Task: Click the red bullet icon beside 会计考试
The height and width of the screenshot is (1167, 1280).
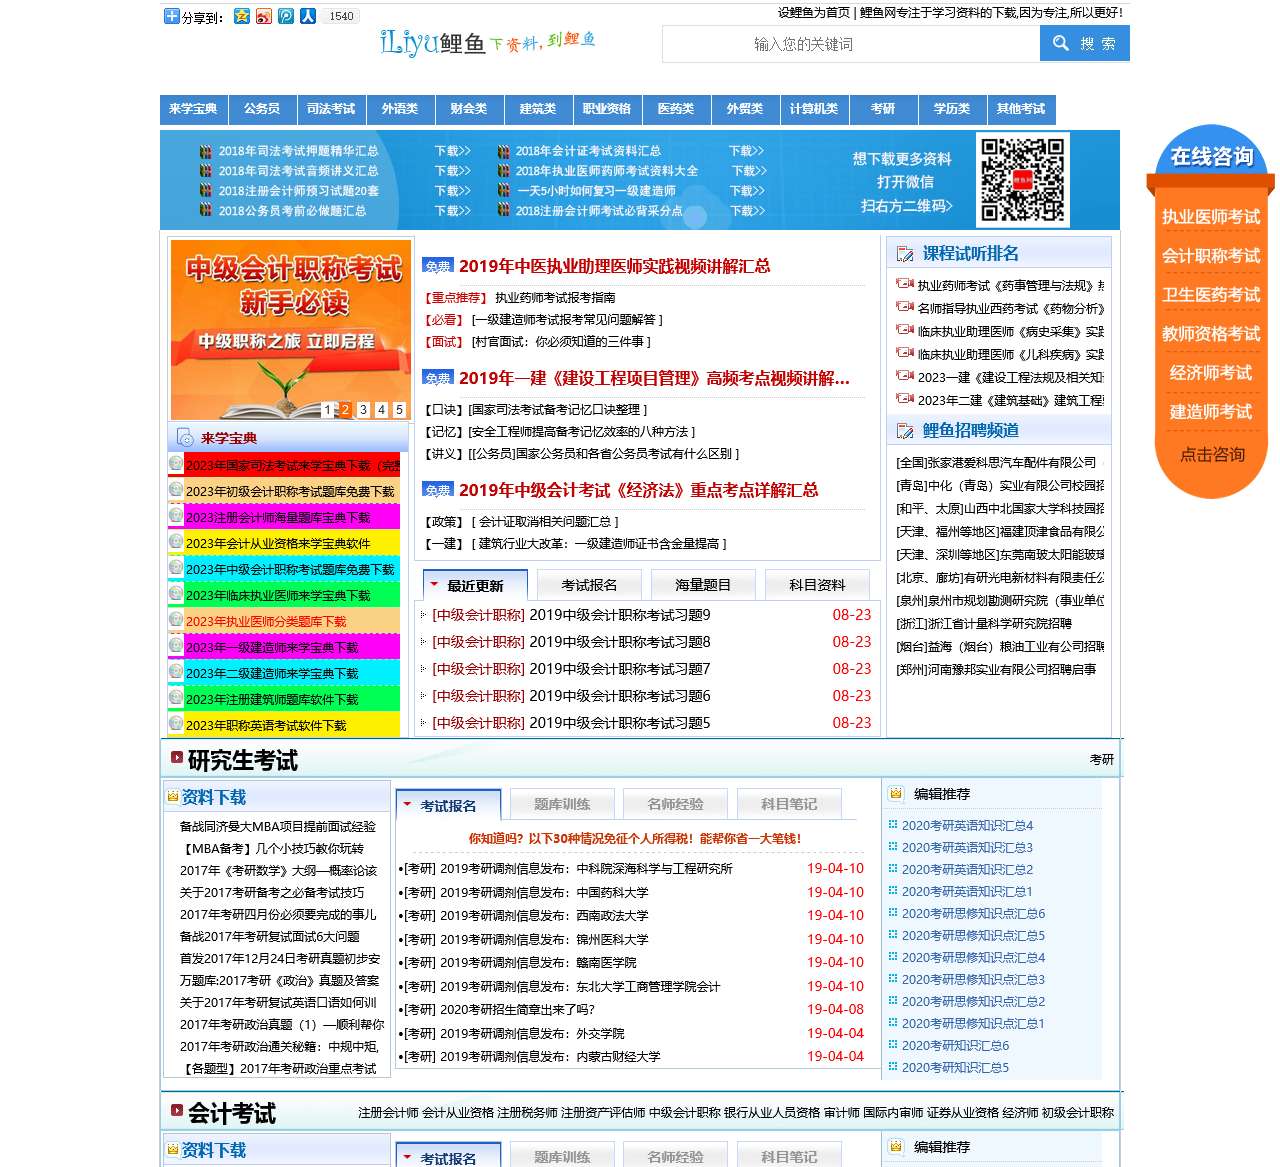Action: click(177, 1110)
